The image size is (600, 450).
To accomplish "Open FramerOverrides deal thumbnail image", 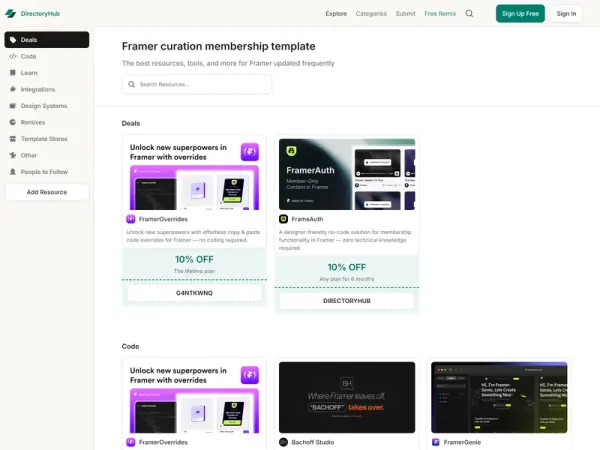I will (x=194, y=174).
